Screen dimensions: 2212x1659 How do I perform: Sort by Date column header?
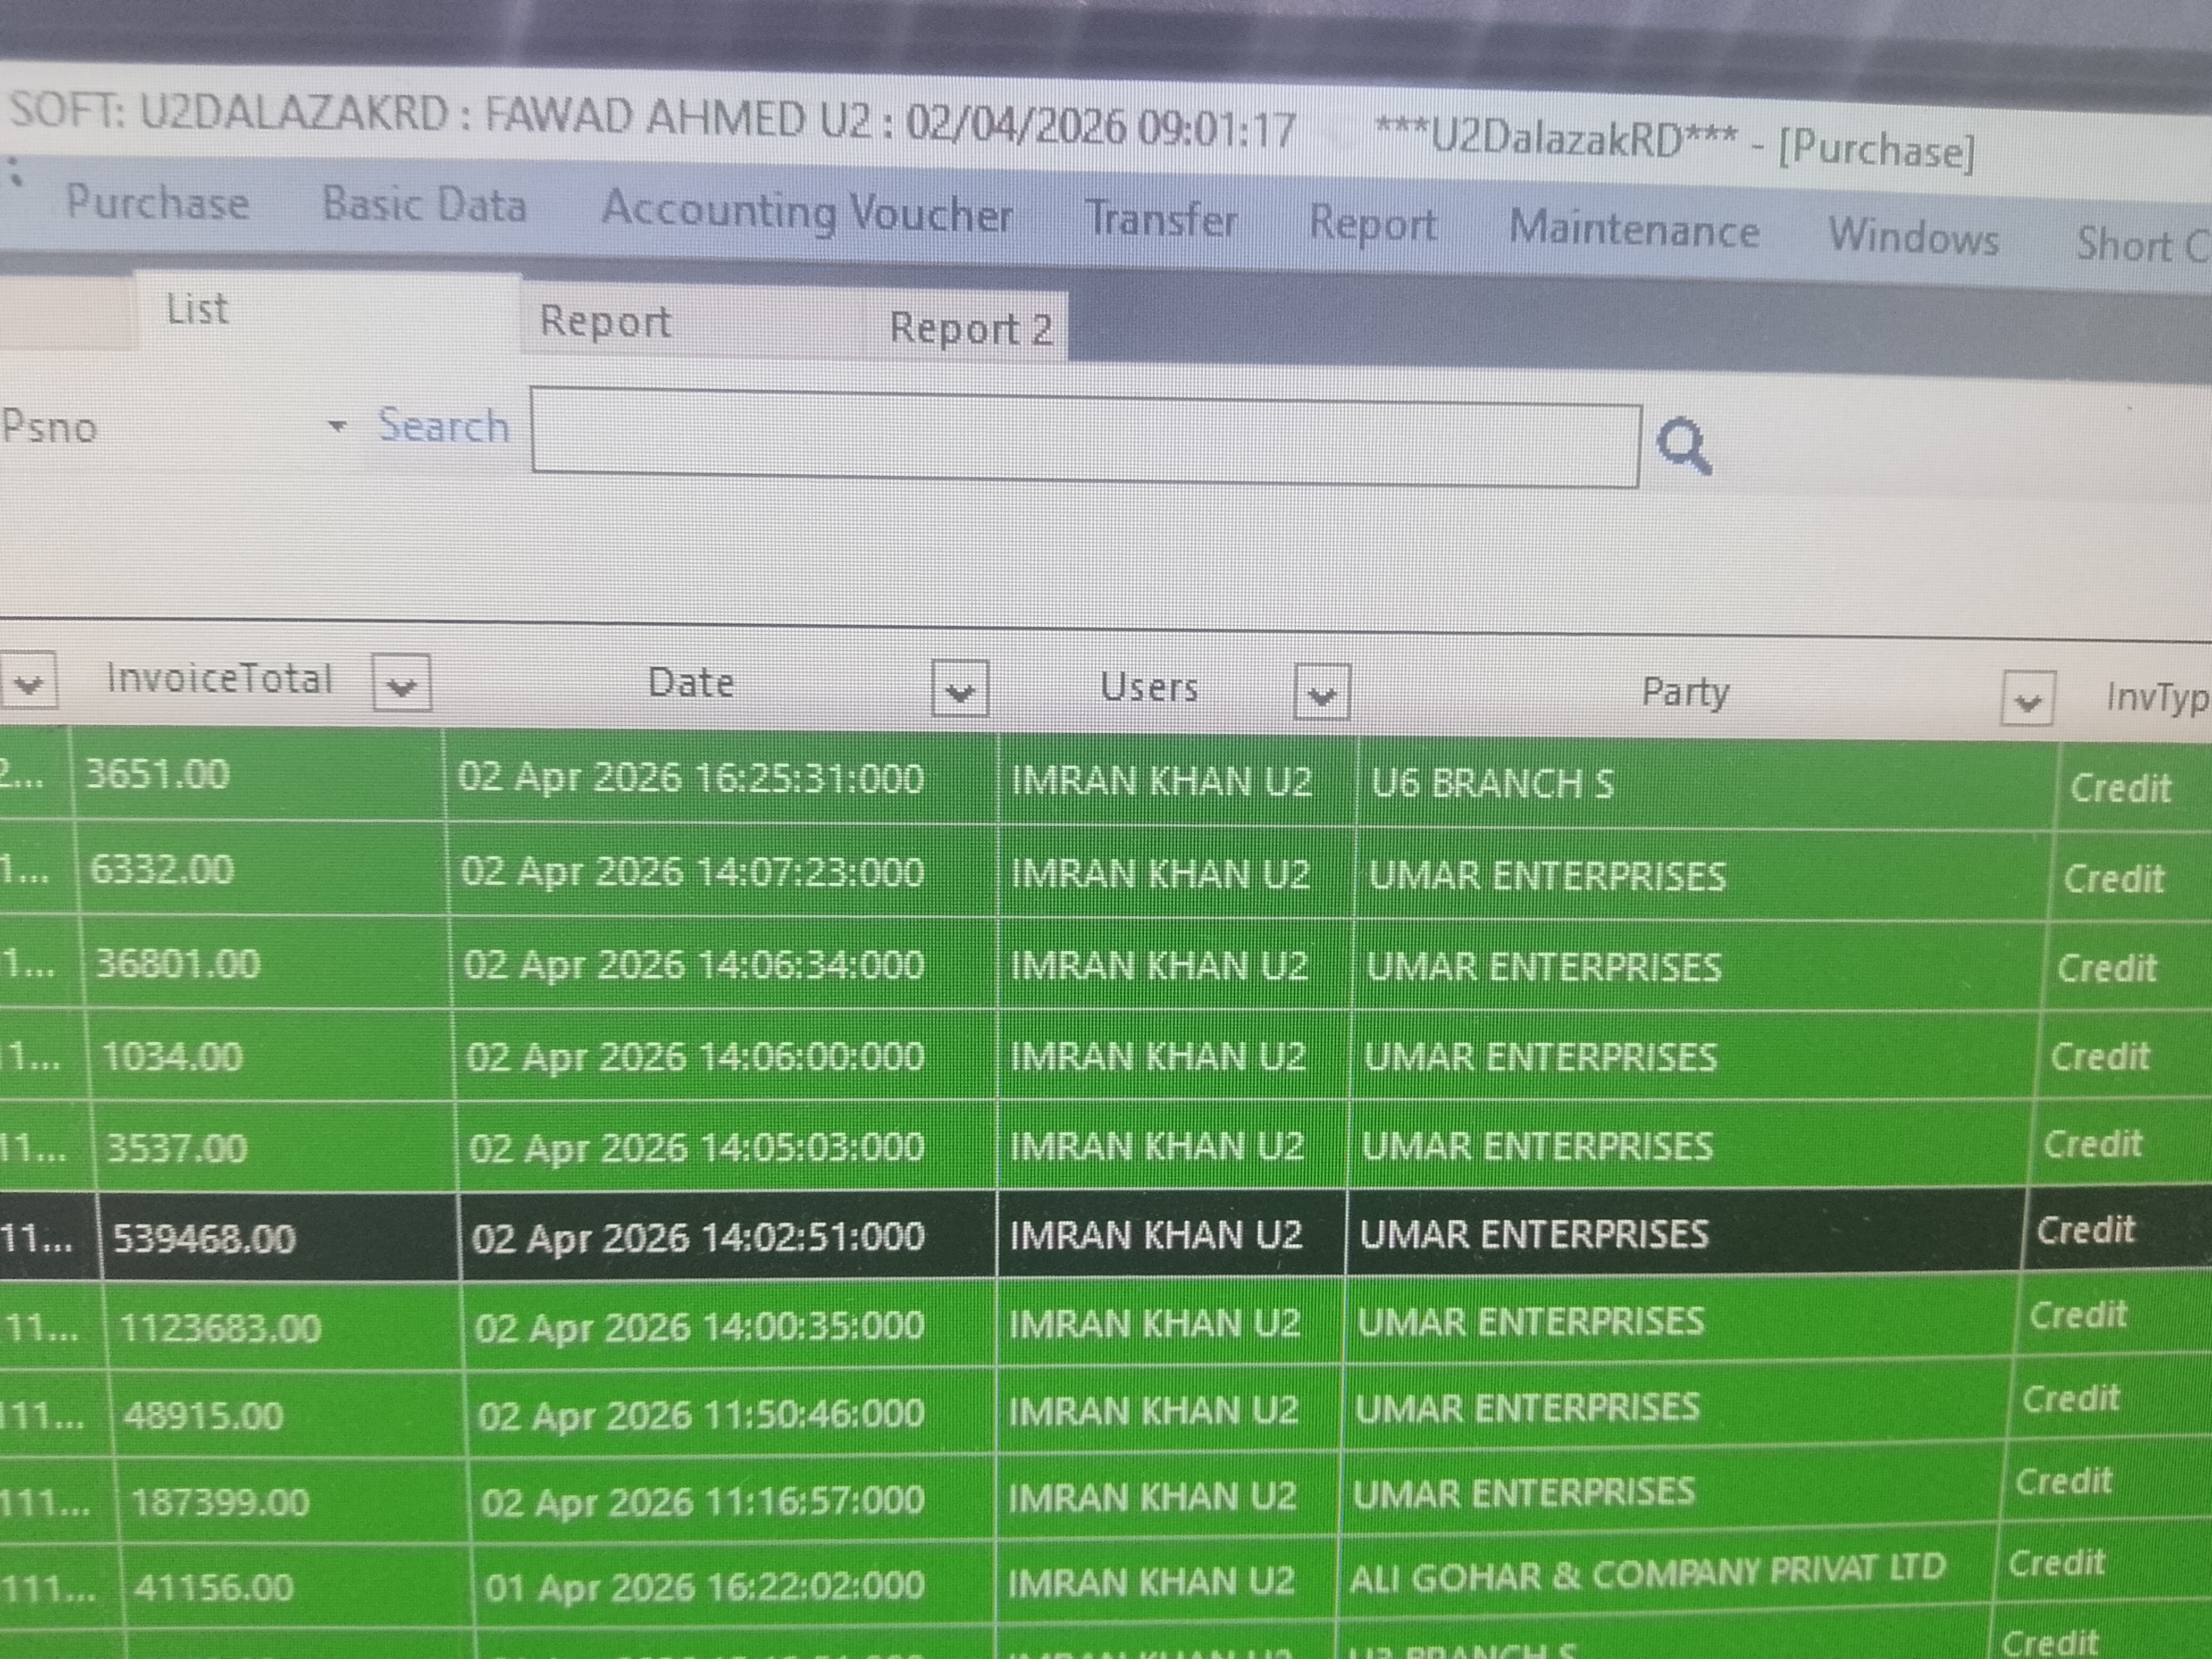coord(691,683)
